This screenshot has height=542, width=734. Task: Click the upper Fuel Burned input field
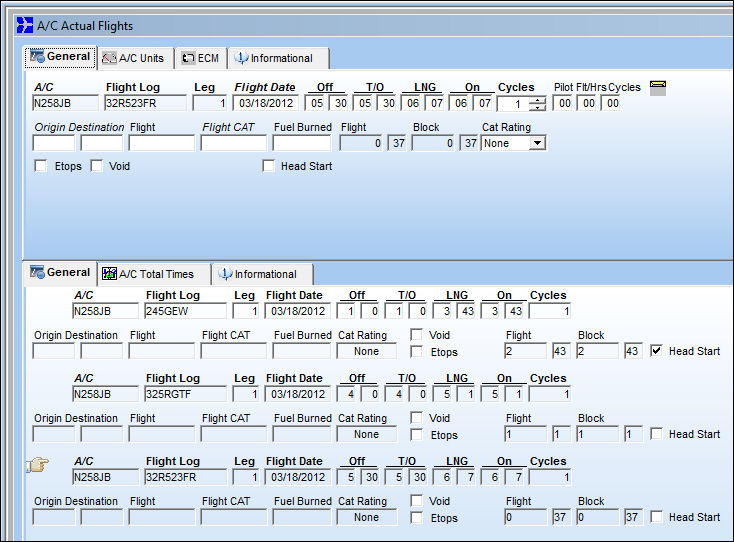point(302,143)
